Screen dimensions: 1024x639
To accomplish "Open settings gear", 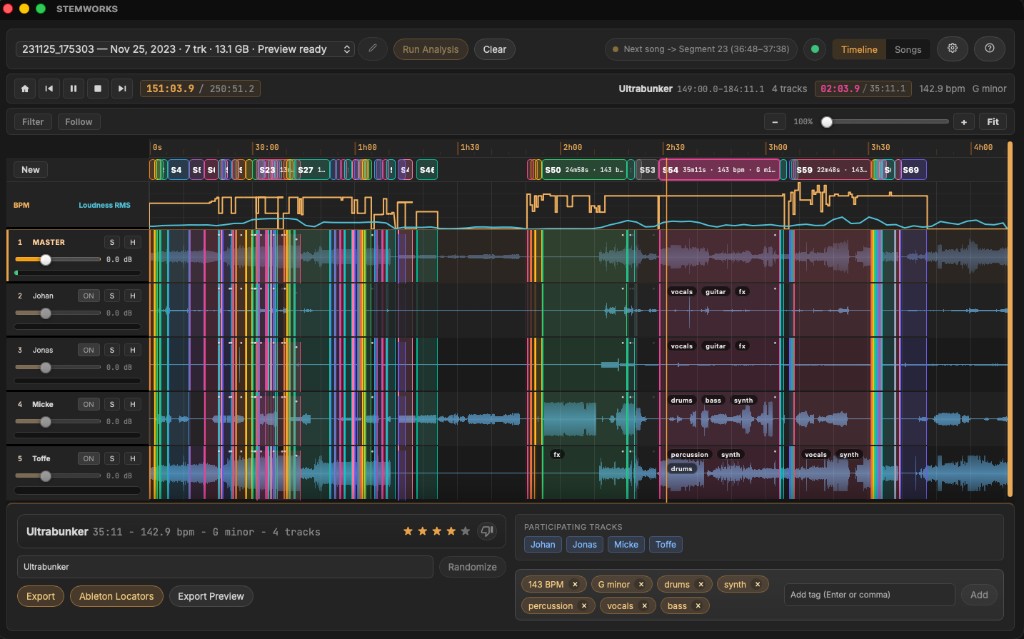I will click(x=952, y=48).
